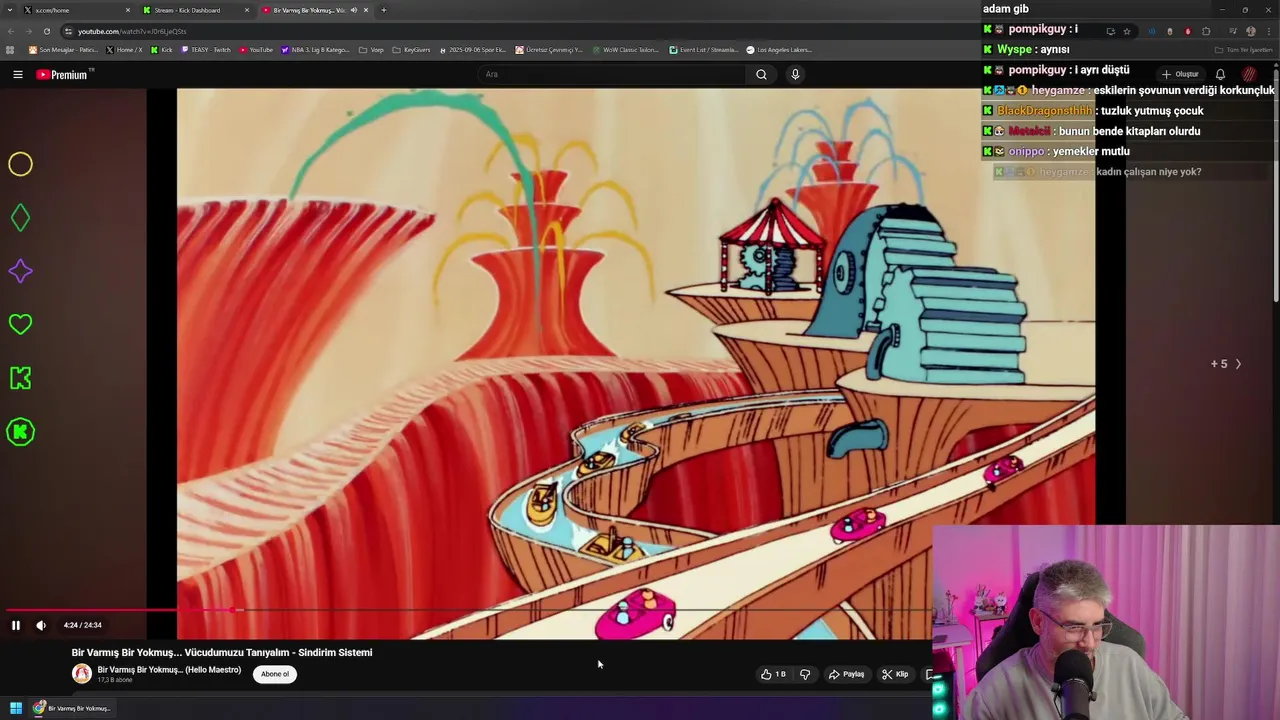Open the browser three-dot menu

[x=1267, y=31]
